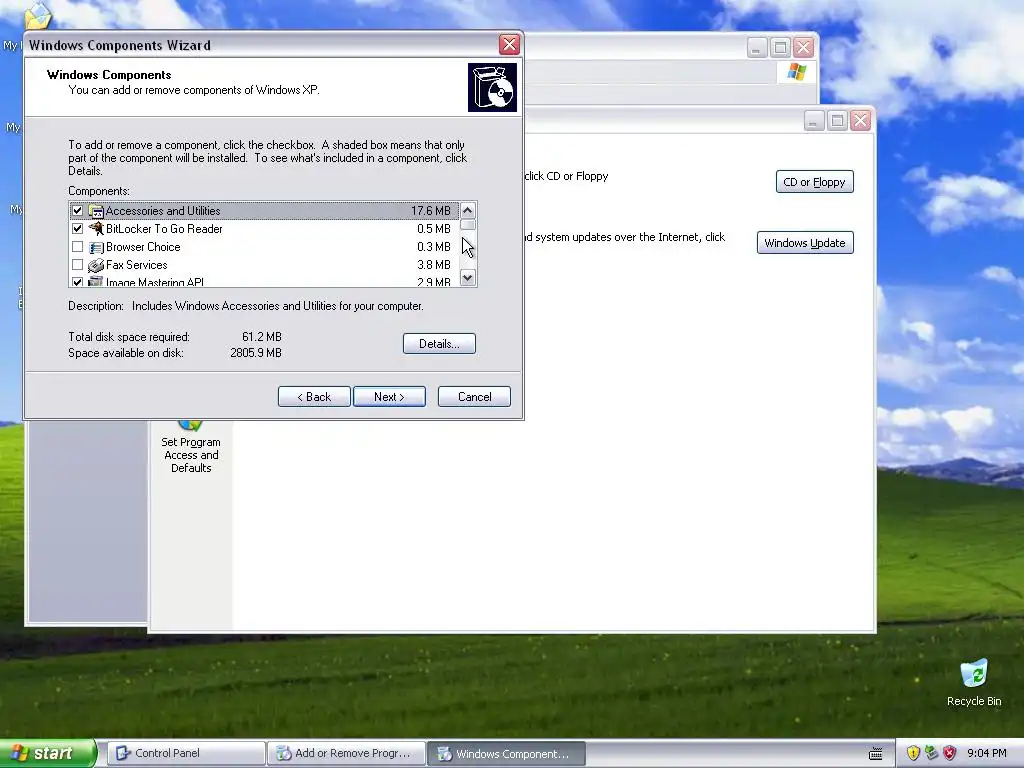The width and height of the screenshot is (1024, 768).
Task: Switch to Windows Components taskbar button
Action: [x=506, y=753]
